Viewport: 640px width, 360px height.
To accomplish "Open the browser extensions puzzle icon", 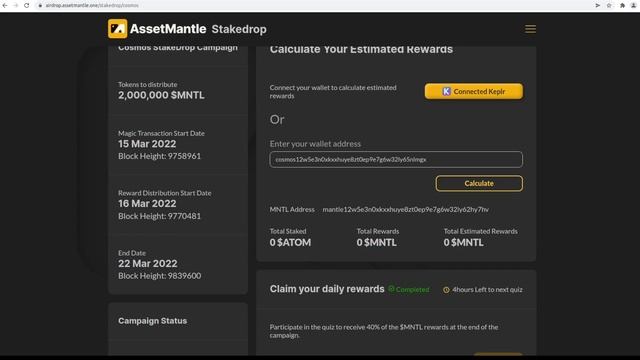I will [x=622, y=5].
